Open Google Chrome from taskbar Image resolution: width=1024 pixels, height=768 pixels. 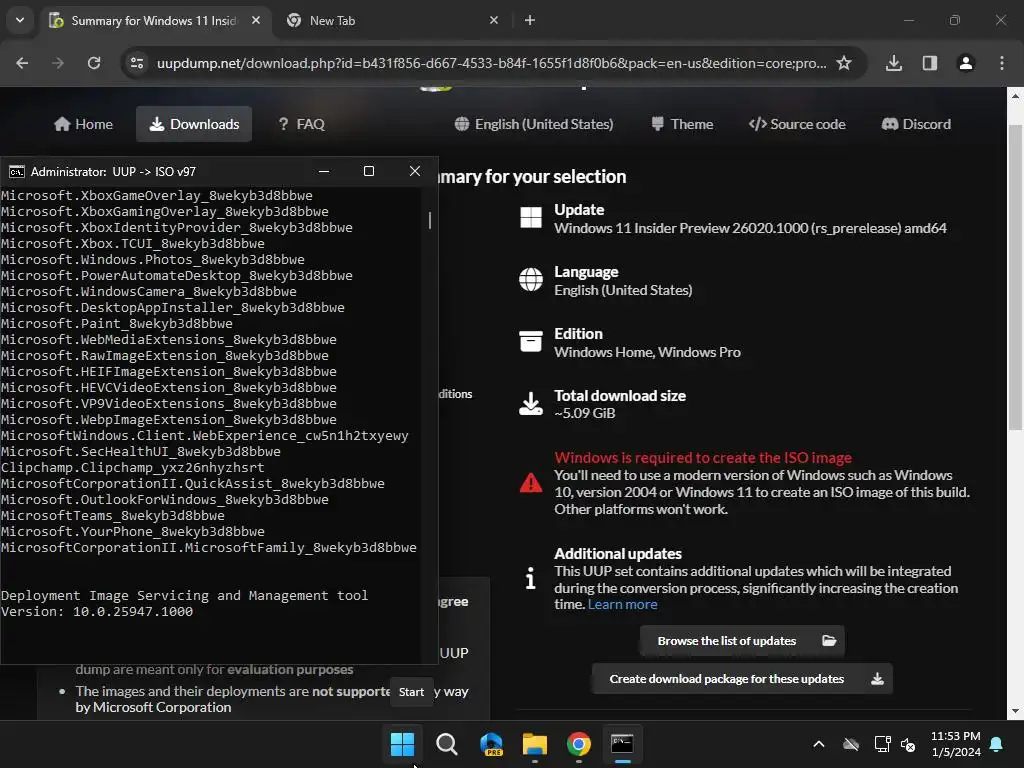click(579, 744)
